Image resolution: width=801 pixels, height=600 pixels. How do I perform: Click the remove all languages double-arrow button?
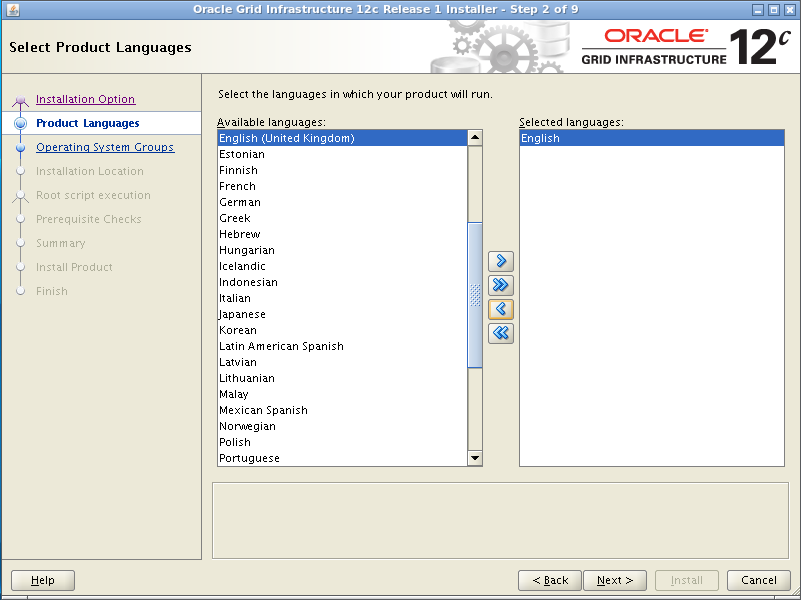tap(501, 333)
